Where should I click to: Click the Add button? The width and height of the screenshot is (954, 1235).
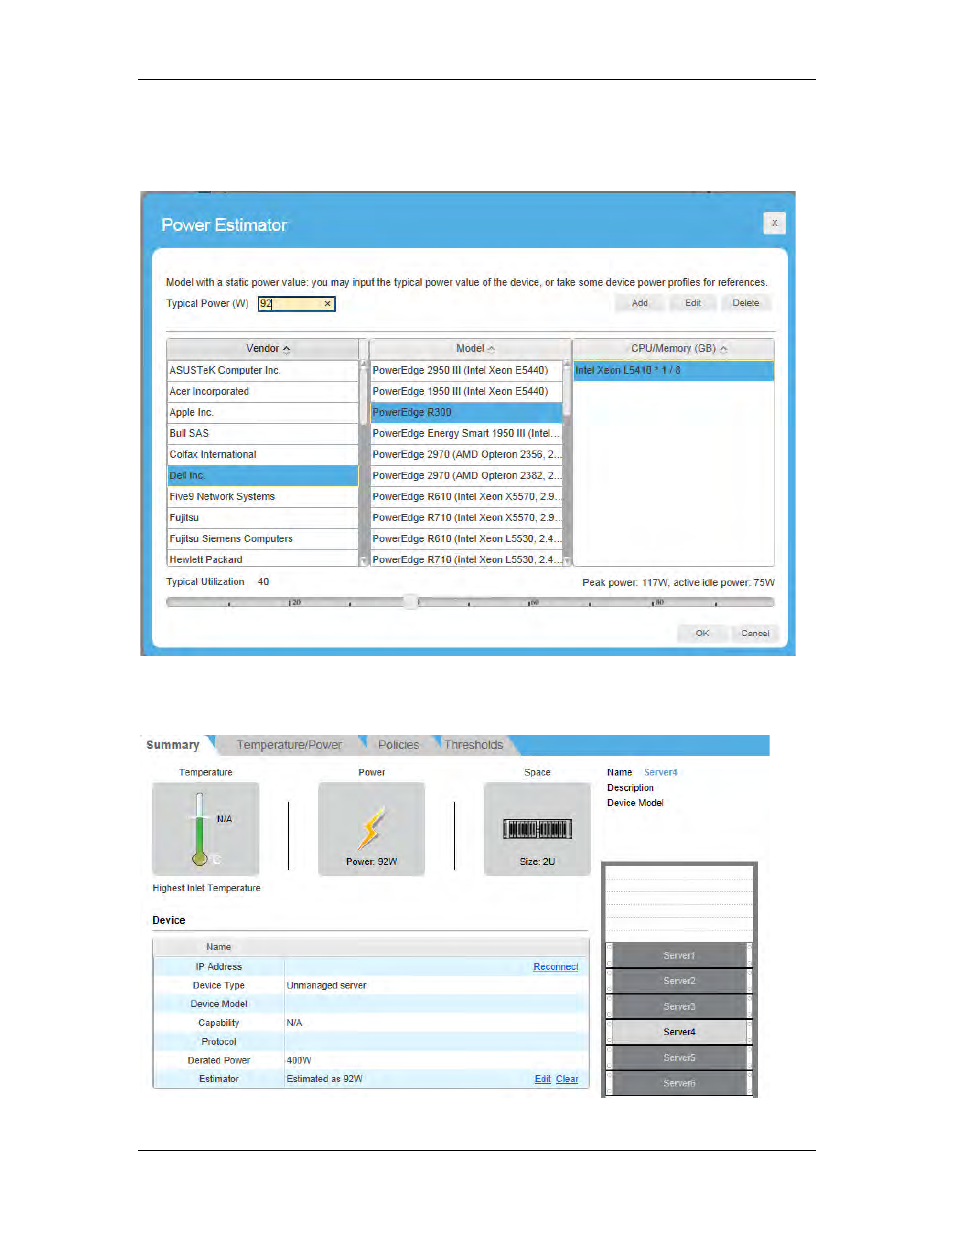coord(639,303)
